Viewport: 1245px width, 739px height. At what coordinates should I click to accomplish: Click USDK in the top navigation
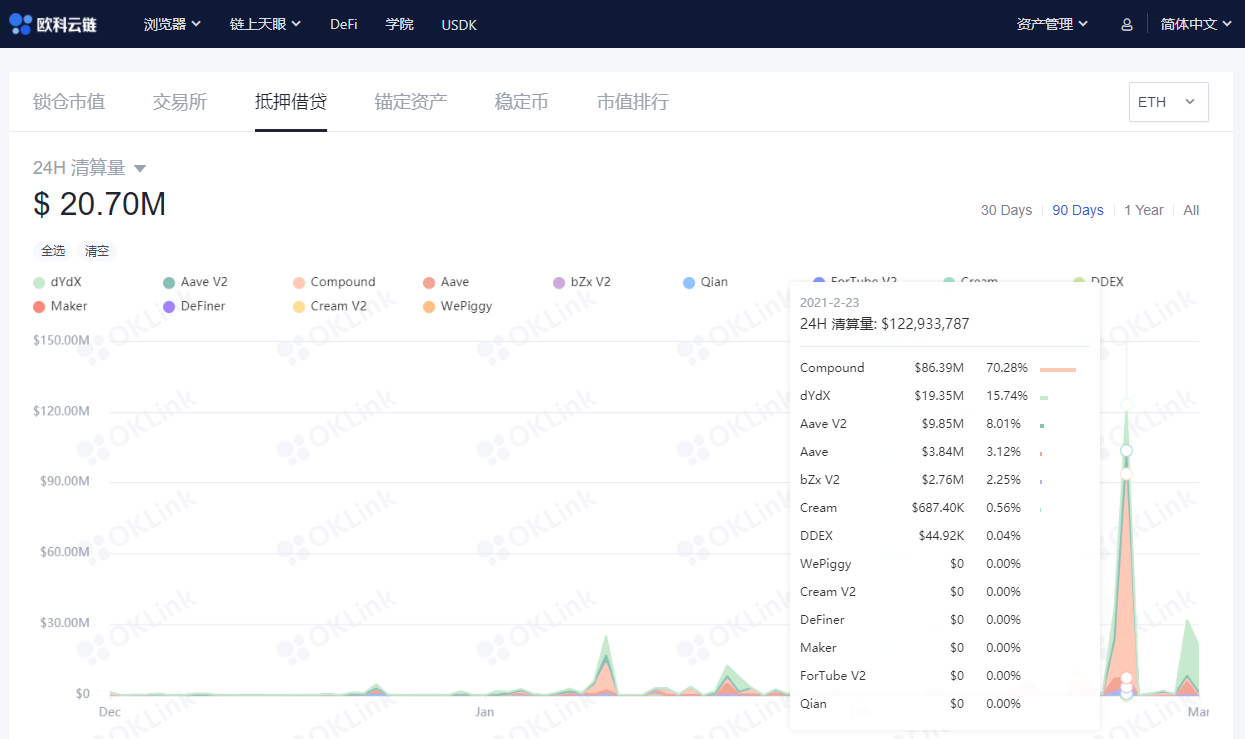(458, 24)
